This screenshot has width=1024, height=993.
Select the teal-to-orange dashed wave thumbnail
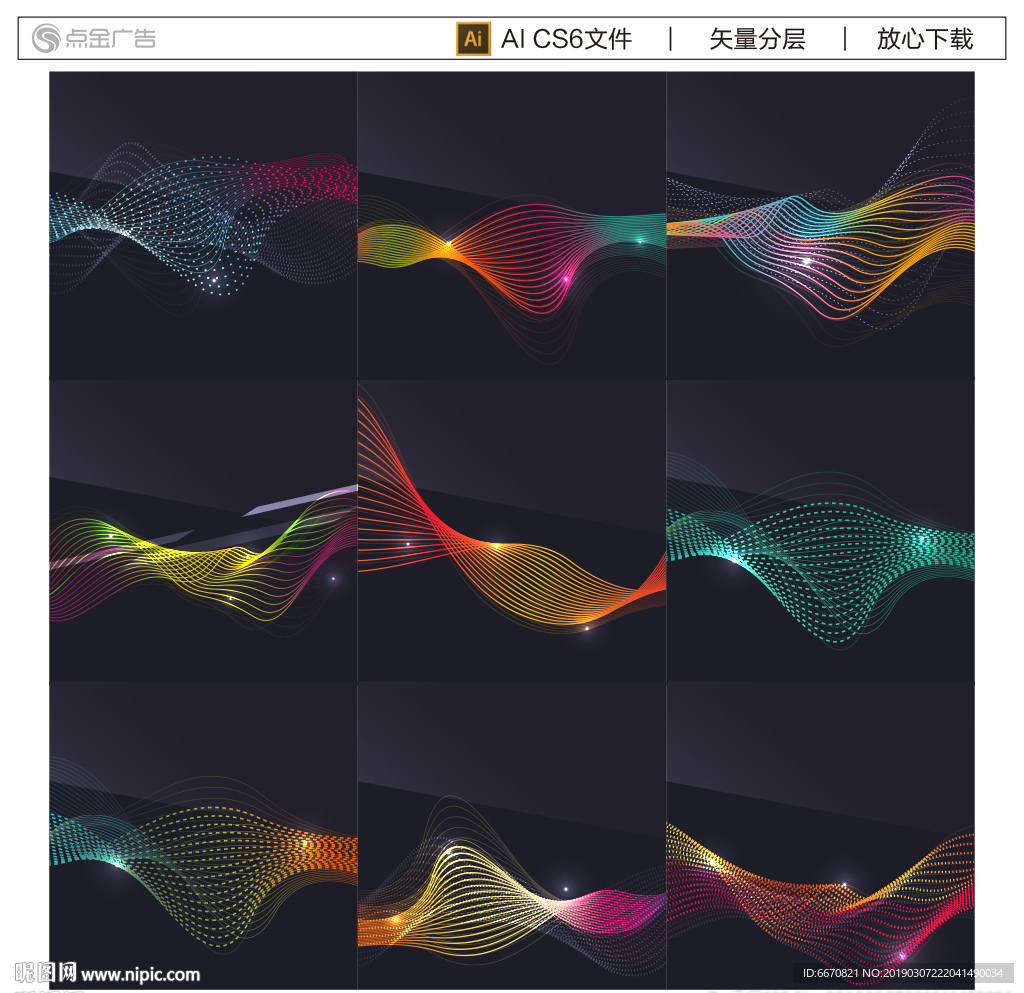(203, 836)
